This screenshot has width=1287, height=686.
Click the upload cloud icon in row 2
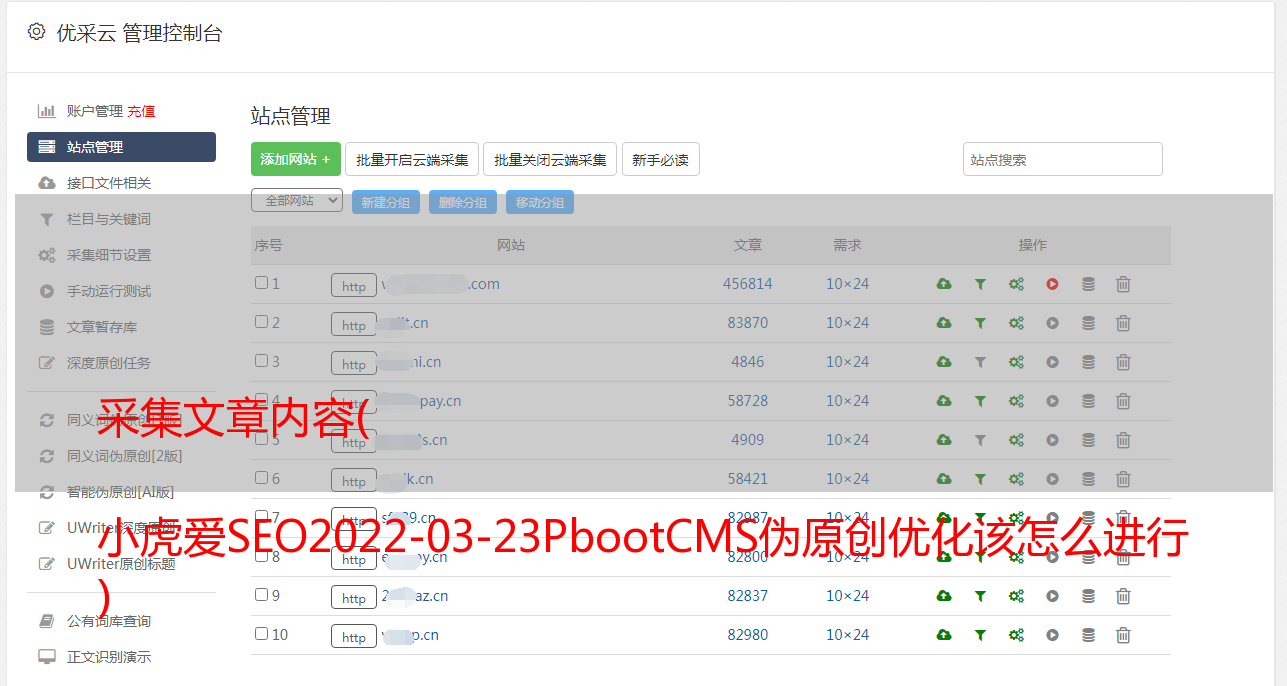(944, 323)
